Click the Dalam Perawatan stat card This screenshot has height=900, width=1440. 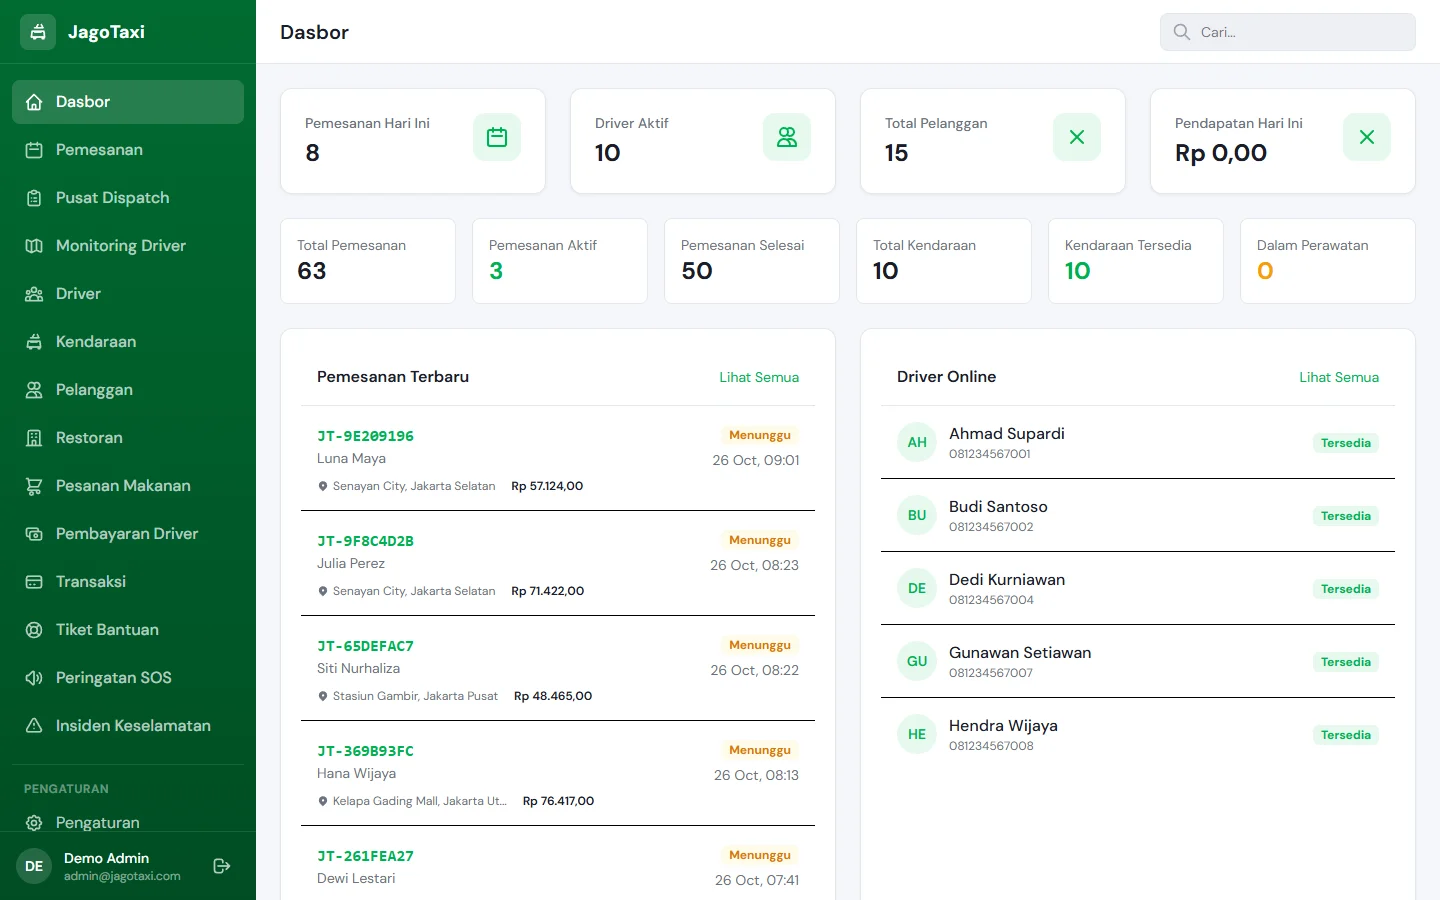click(1328, 261)
